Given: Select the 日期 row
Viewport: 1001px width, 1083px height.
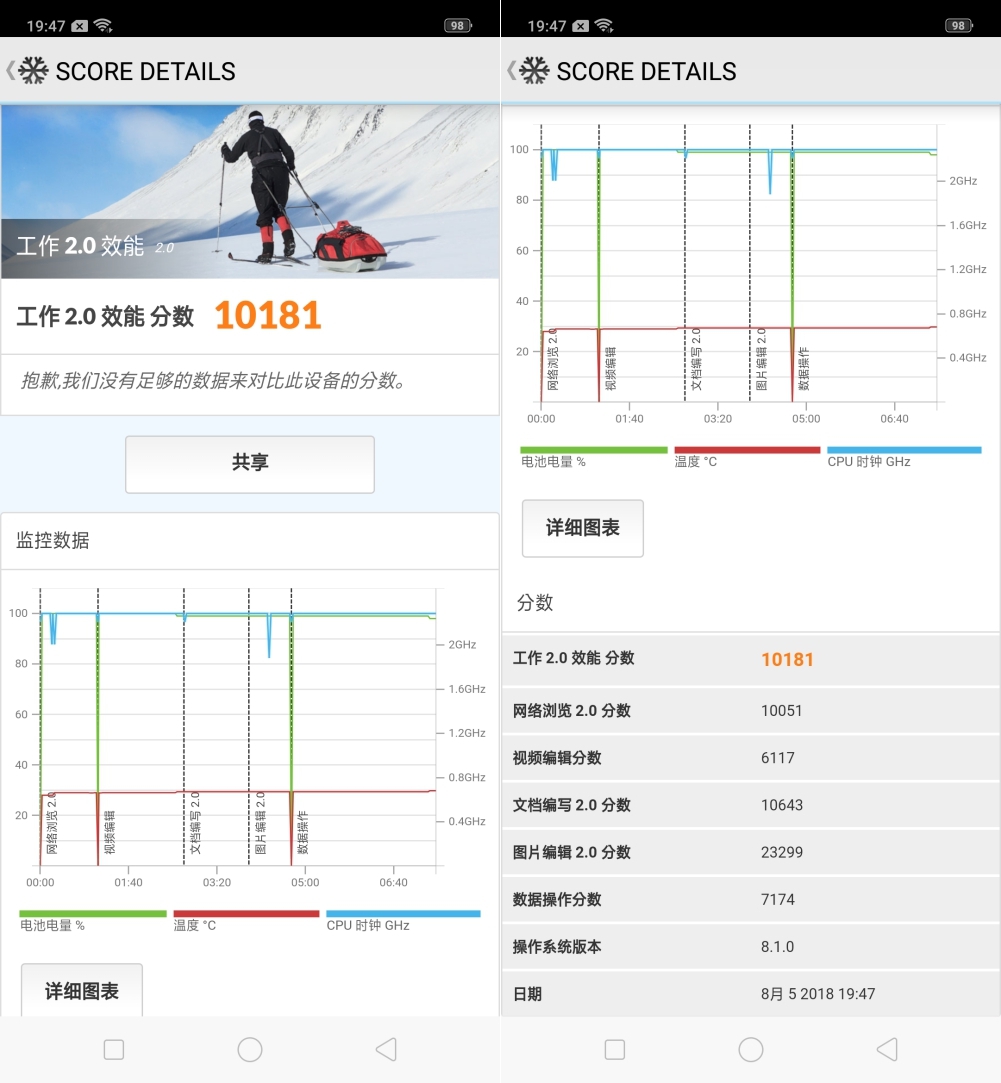Looking at the screenshot, I should point(751,993).
